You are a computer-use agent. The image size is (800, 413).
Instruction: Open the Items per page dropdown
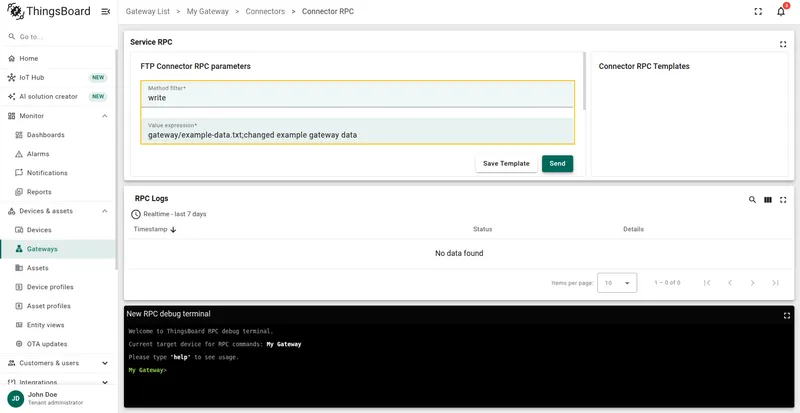[617, 283]
